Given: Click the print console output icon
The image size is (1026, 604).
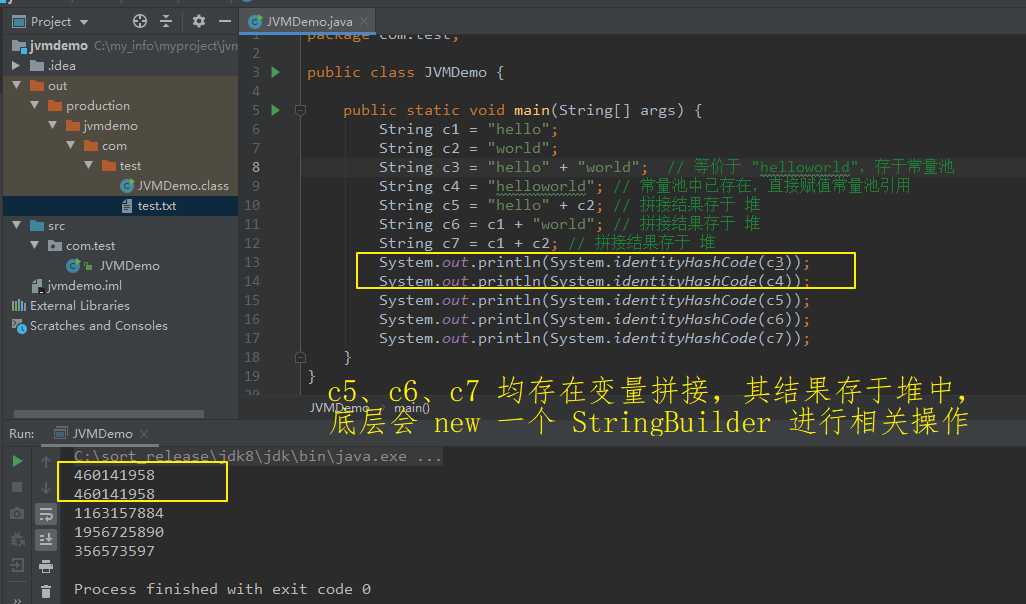Looking at the screenshot, I should pos(46,566).
